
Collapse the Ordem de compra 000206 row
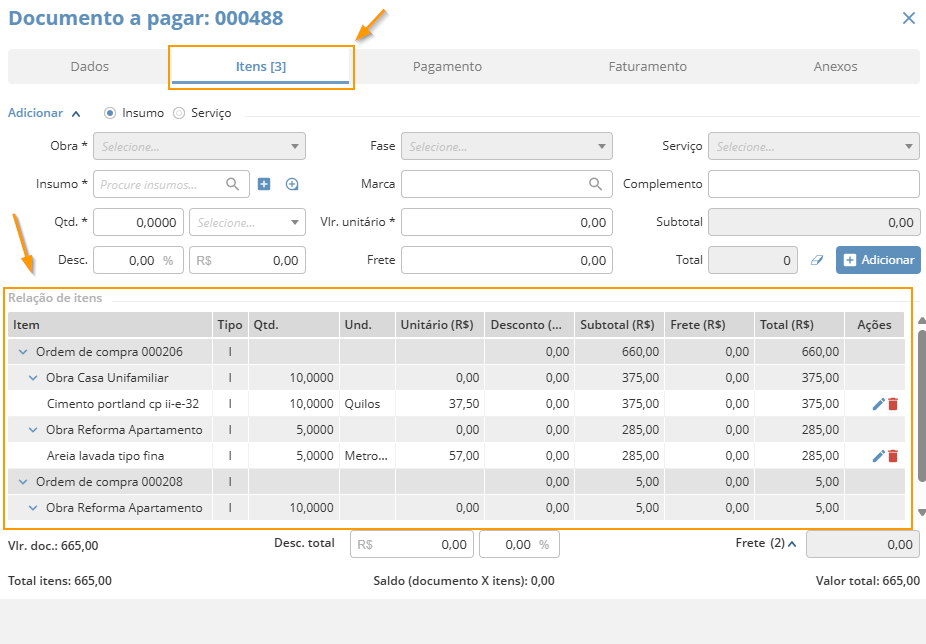point(22,352)
